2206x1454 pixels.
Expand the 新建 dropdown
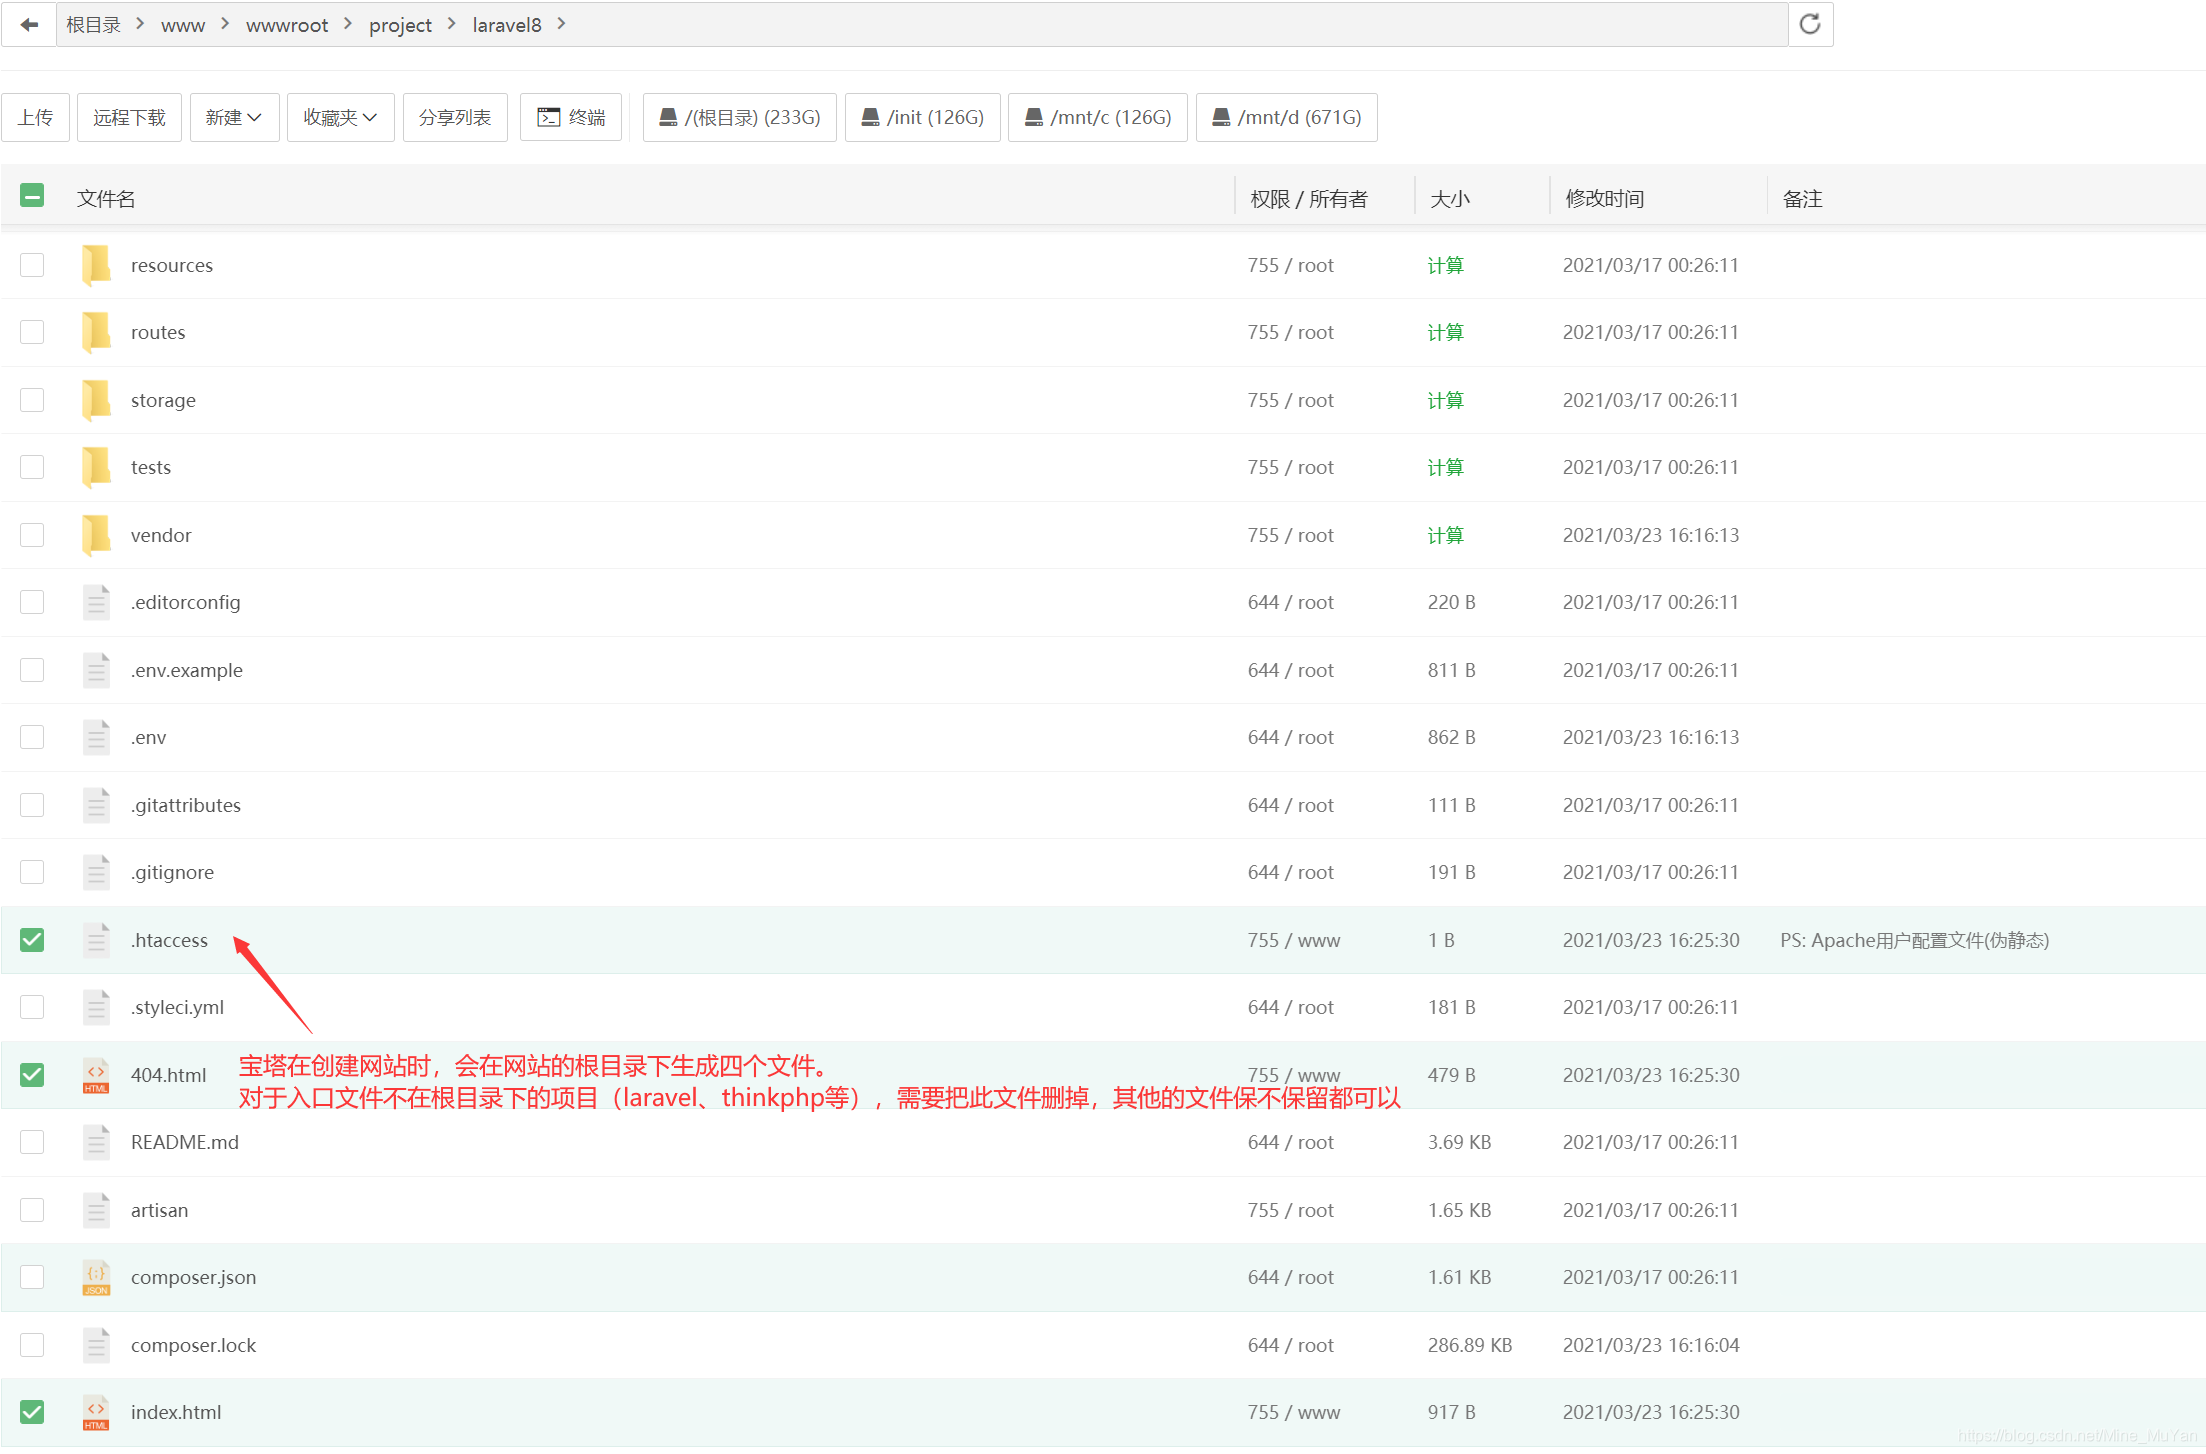[x=234, y=117]
